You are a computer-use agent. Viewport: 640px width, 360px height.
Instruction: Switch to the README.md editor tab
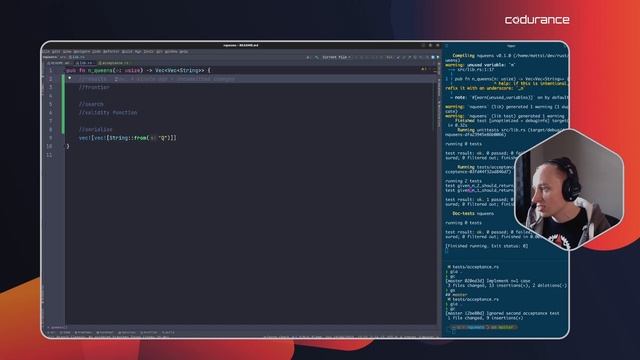coord(59,63)
